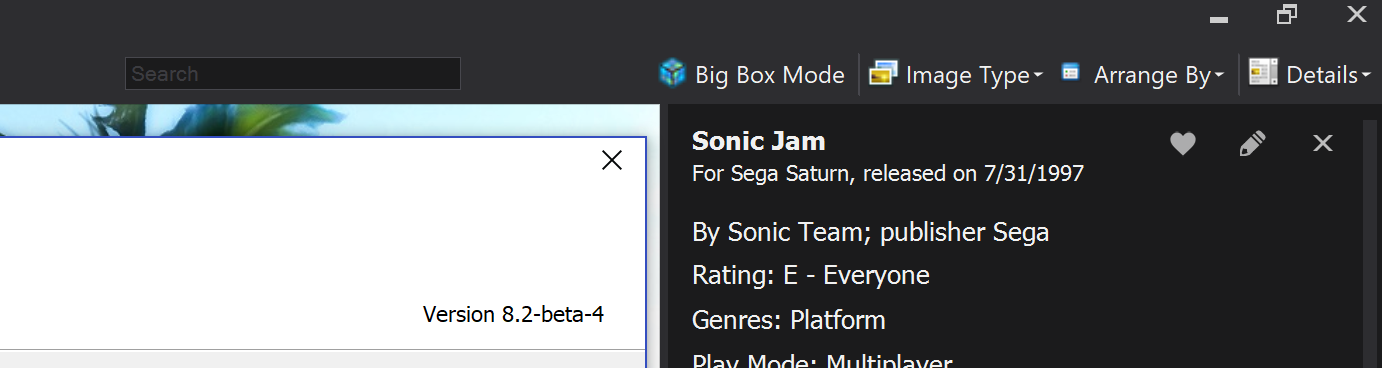Close the Sonic Jam details panel
Viewport: 1382px width, 368px height.
(1322, 144)
